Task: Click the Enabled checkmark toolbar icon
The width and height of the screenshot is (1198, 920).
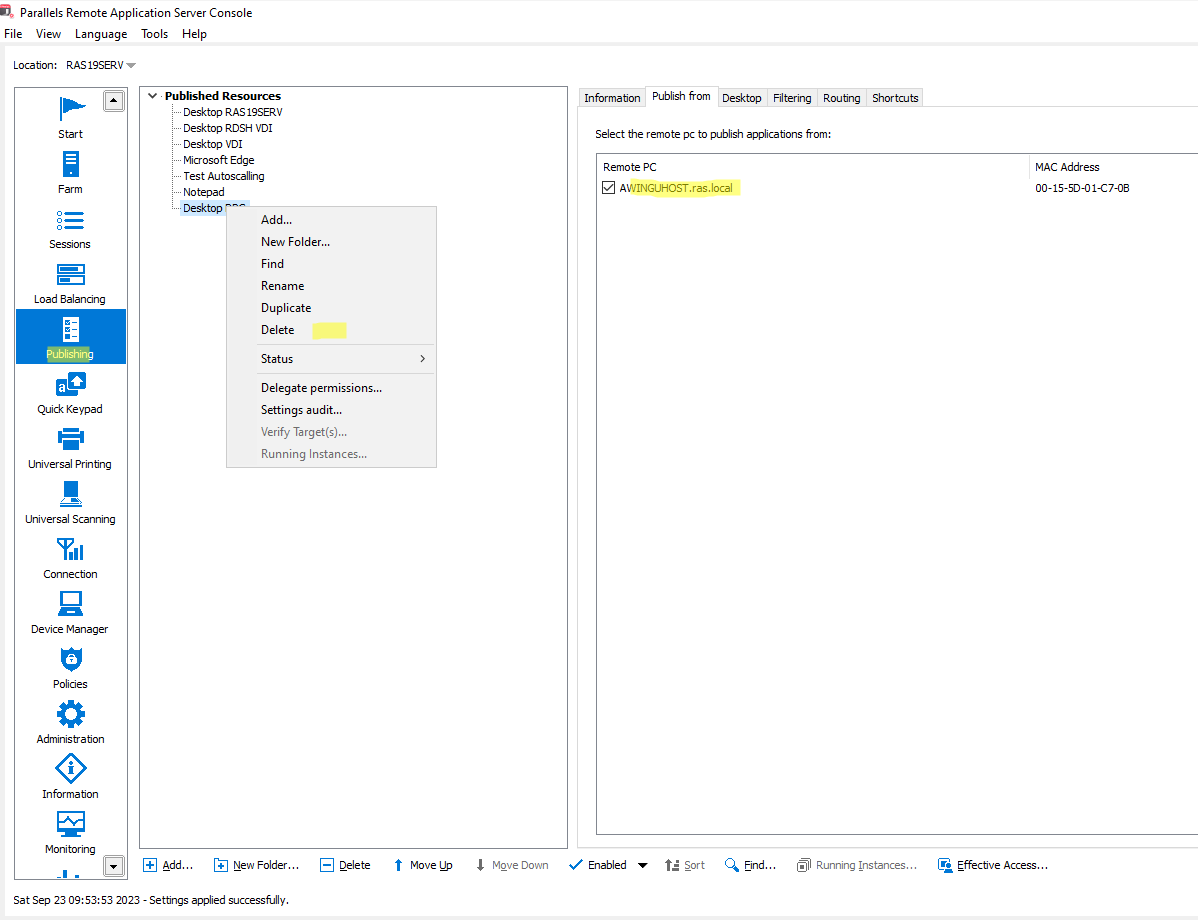Action: (576, 865)
